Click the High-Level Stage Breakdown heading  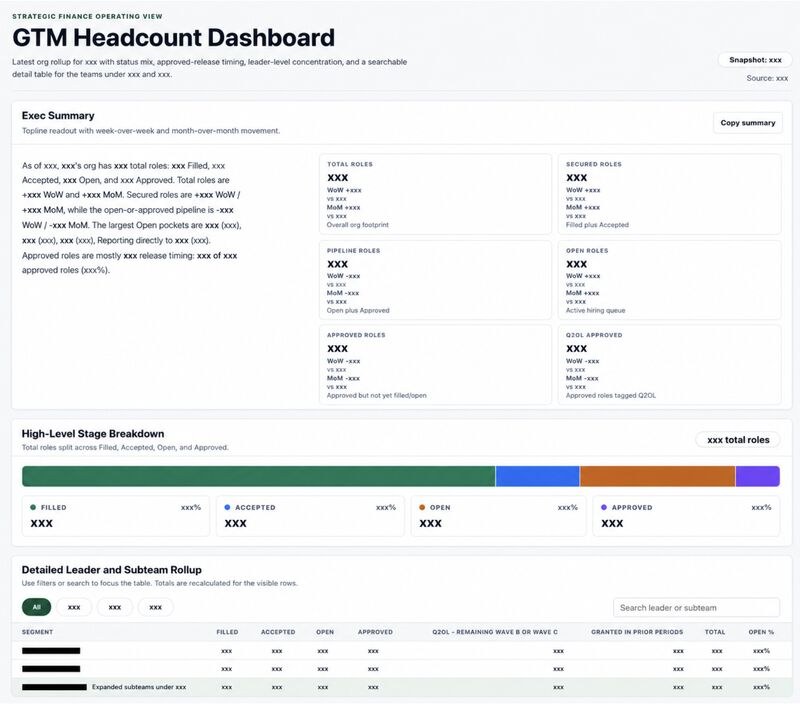tap(93, 434)
